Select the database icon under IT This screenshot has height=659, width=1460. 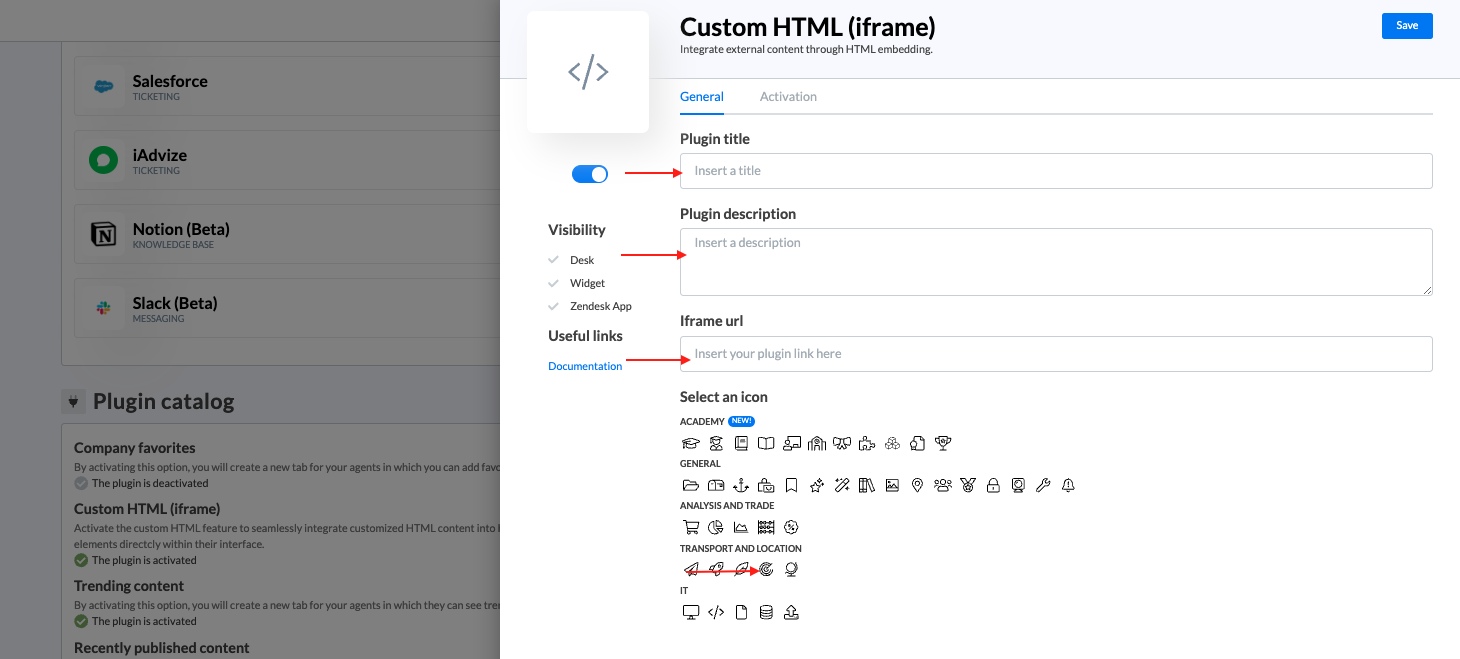(x=766, y=612)
